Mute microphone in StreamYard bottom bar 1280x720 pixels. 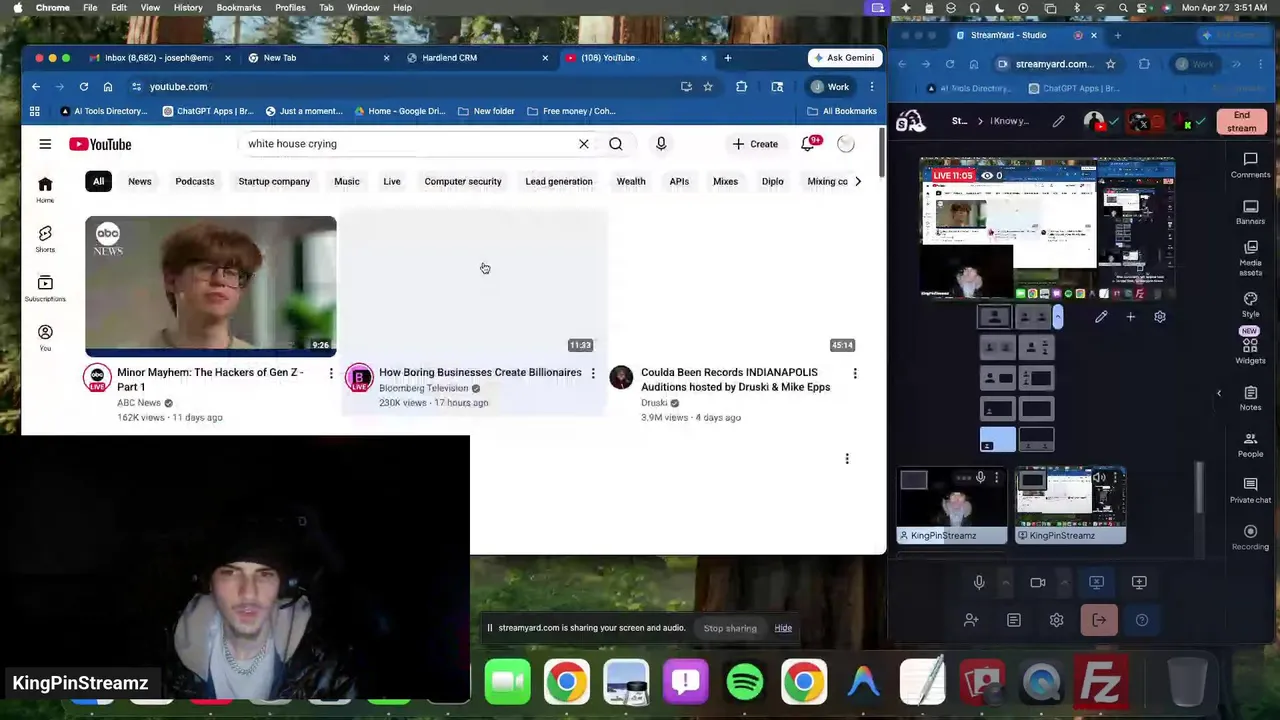click(x=979, y=583)
